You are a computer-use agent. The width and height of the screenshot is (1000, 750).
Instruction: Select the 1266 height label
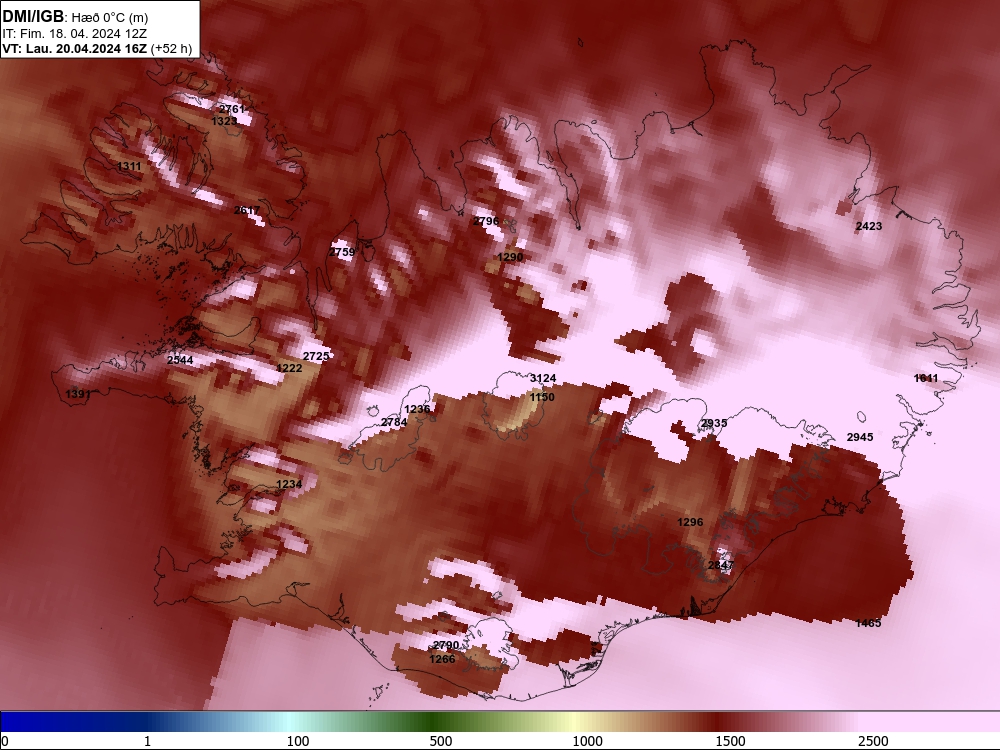point(442,659)
